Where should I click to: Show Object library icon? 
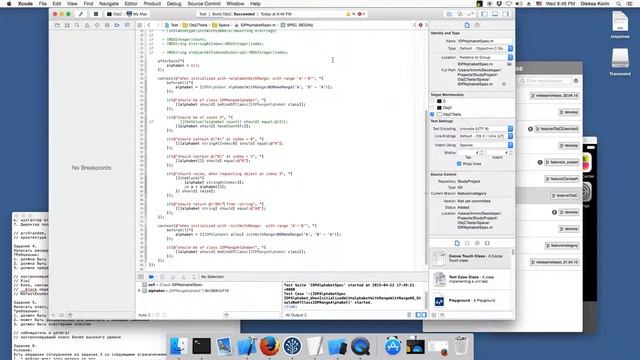click(x=477, y=243)
